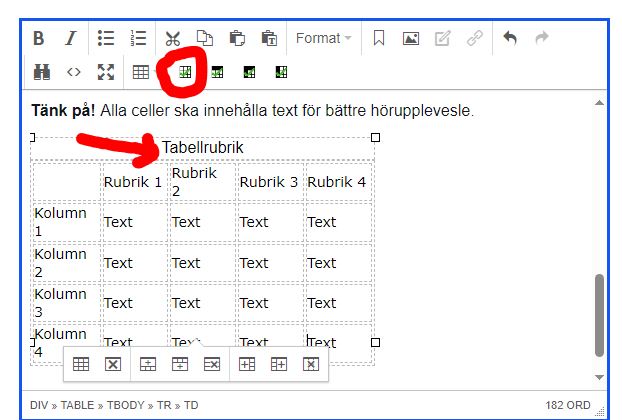Toggle bold formatting
Image resolution: width=622 pixels, height=420 pixels.
(x=38, y=38)
